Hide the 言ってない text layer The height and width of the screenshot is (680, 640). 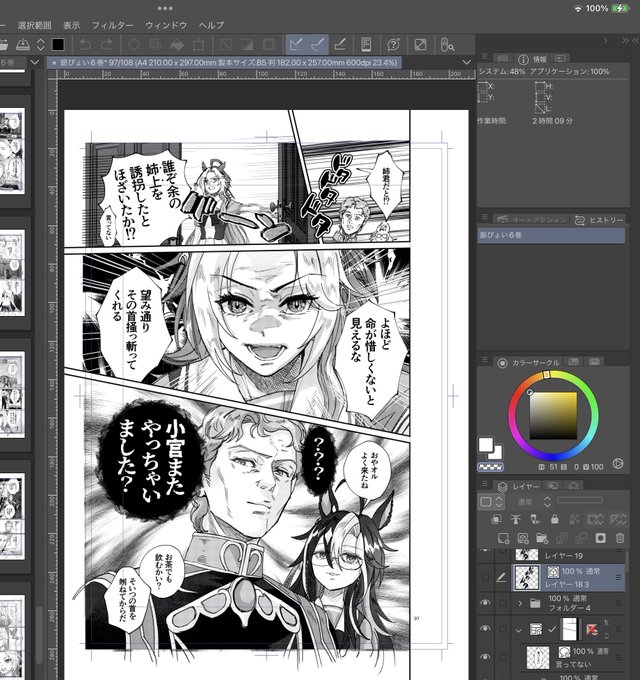[485, 657]
